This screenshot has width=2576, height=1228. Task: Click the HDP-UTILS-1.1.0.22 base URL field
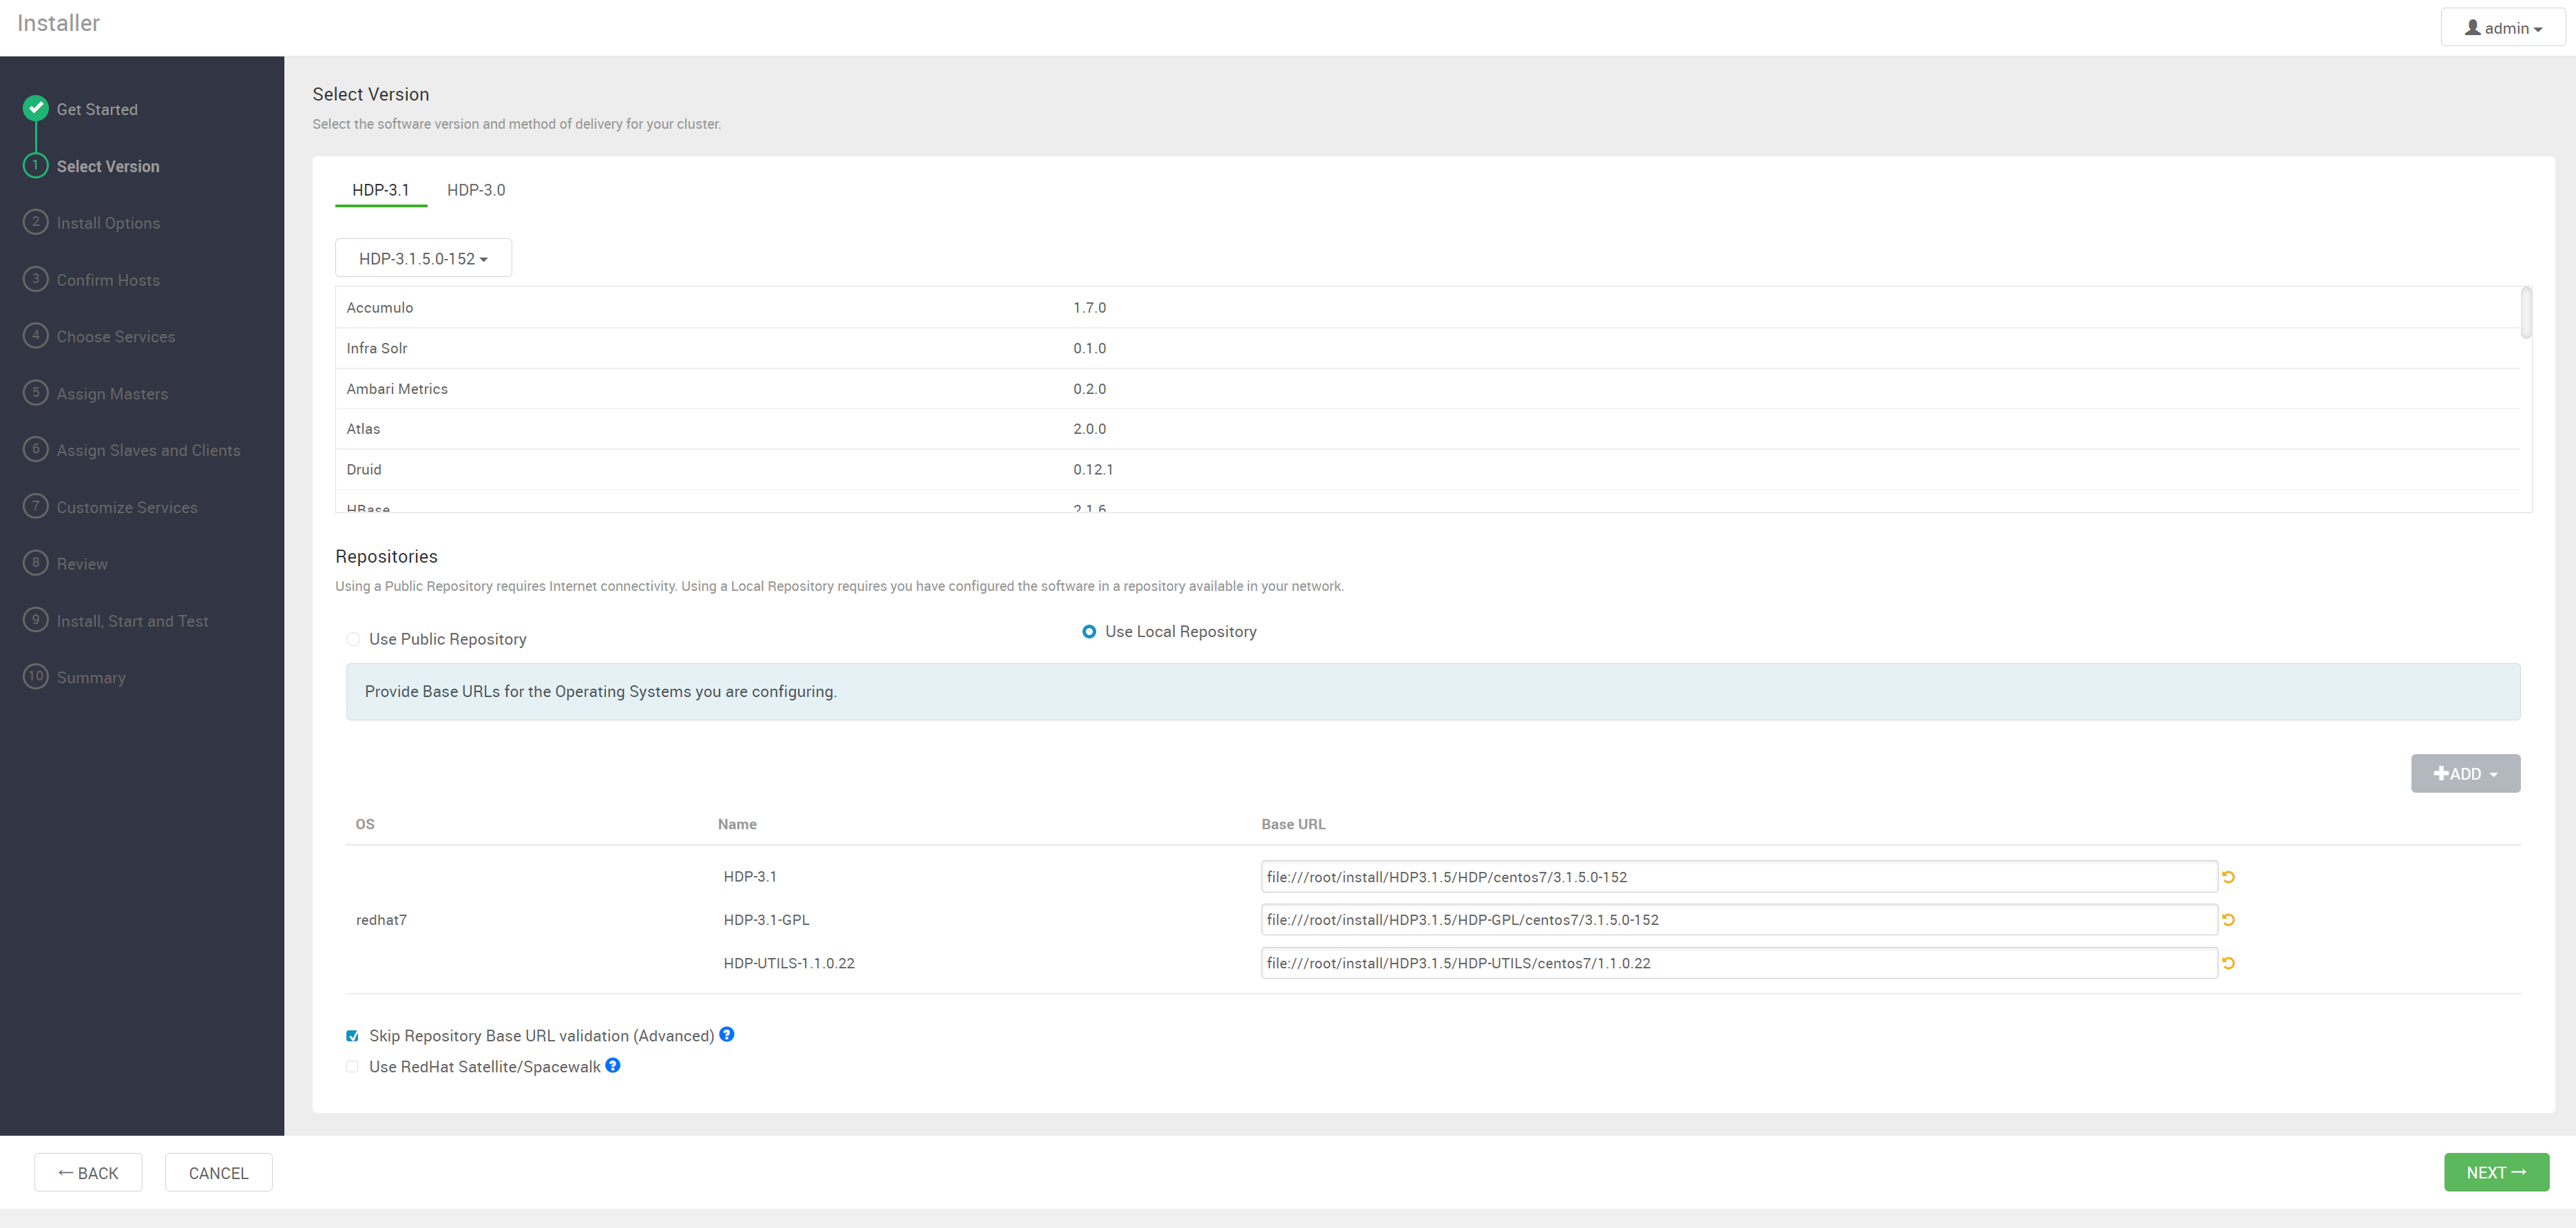1738,963
